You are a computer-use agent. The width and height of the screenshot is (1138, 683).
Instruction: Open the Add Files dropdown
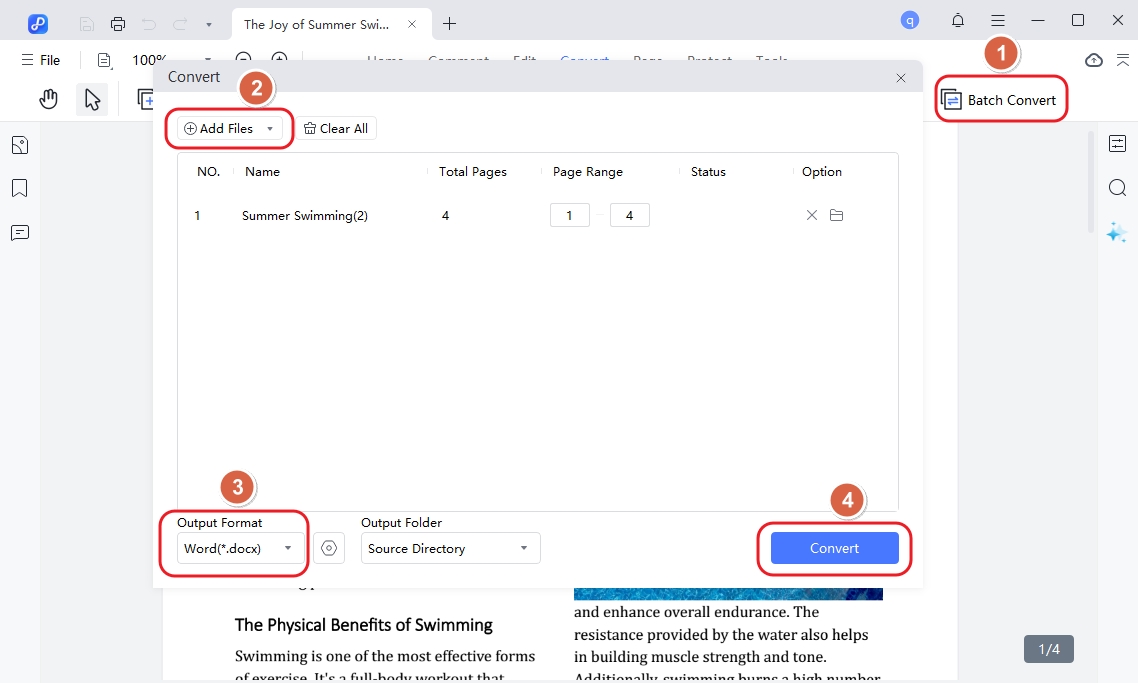(x=229, y=128)
